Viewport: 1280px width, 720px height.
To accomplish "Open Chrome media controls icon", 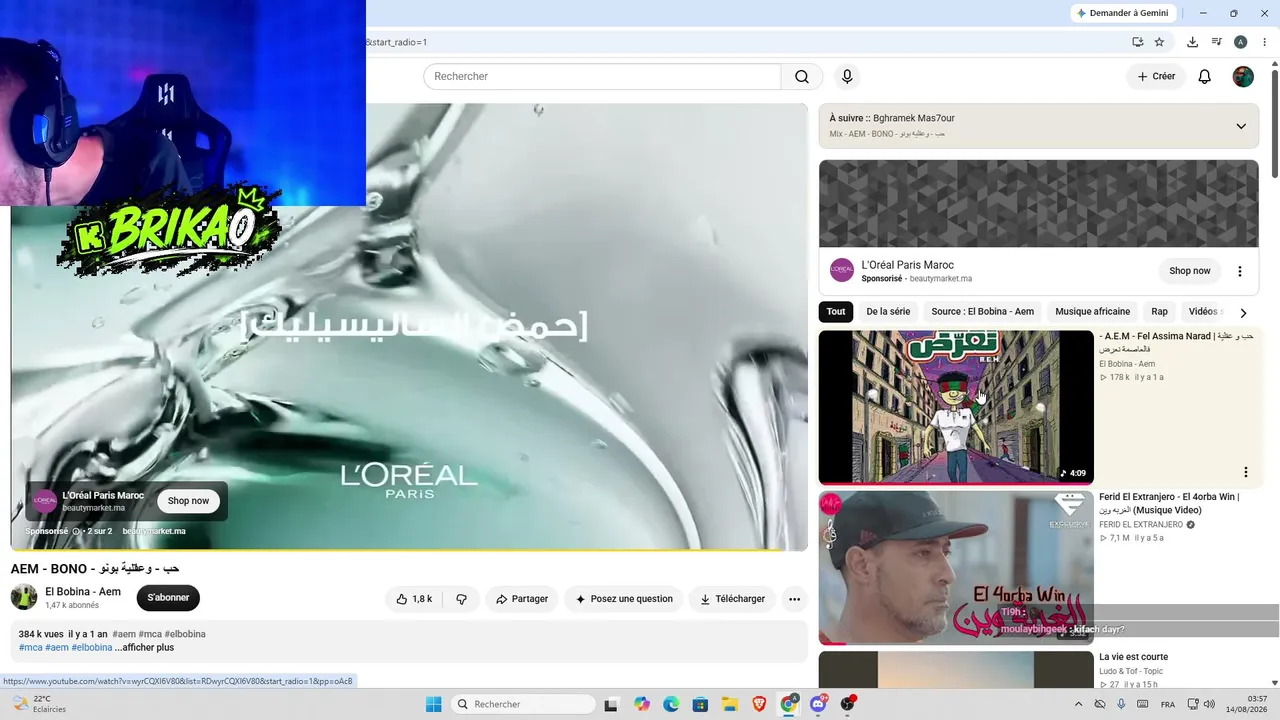I will [x=1216, y=42].
